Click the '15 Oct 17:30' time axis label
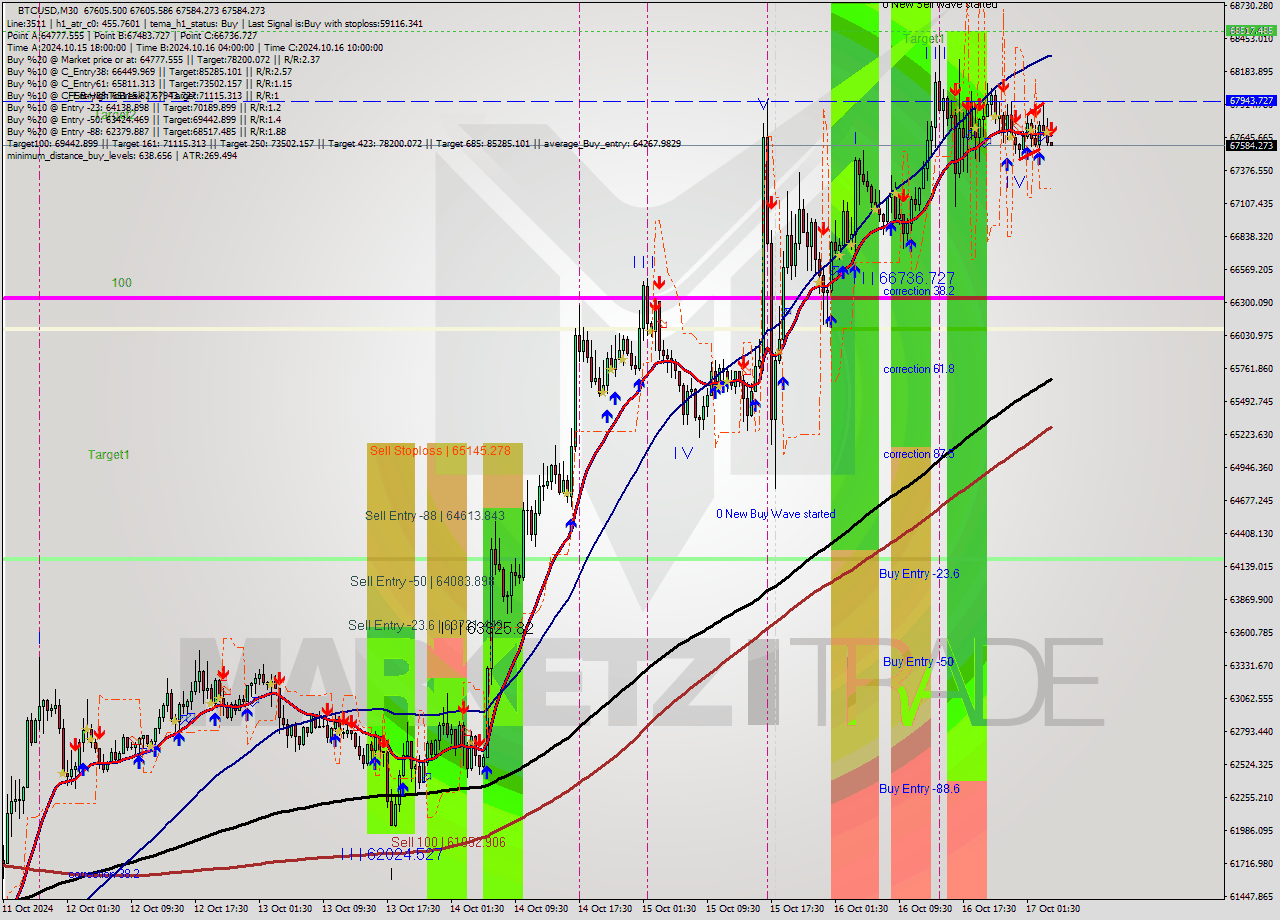This screenshot has width=1280, height=920. pos(796,909)
